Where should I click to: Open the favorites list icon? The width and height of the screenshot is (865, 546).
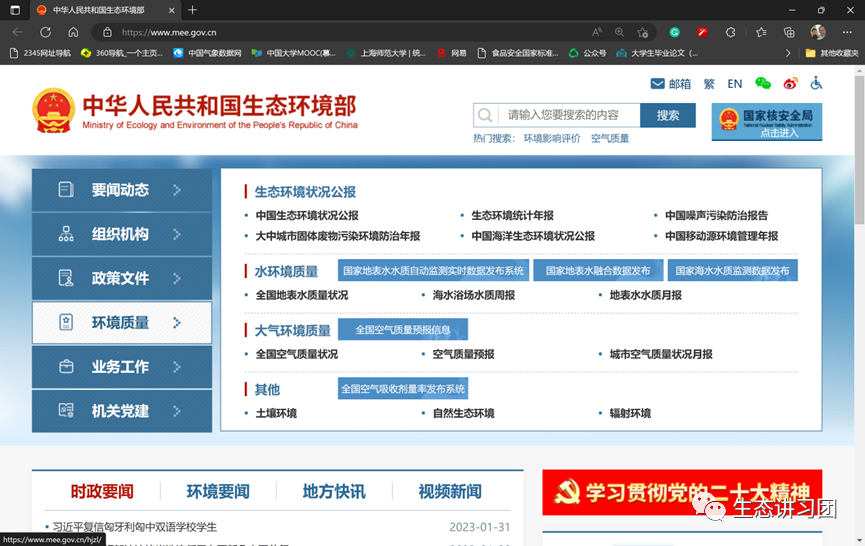[761, 32]
